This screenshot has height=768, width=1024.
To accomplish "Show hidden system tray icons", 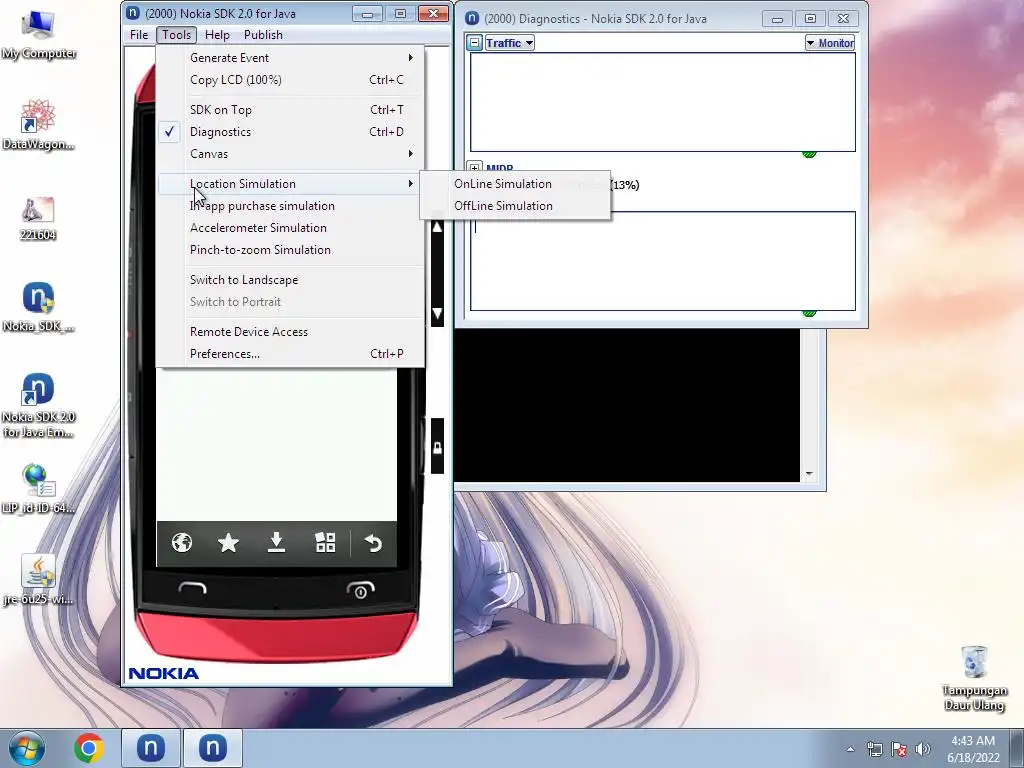I will pyautogui.click(x=850, y=749).
